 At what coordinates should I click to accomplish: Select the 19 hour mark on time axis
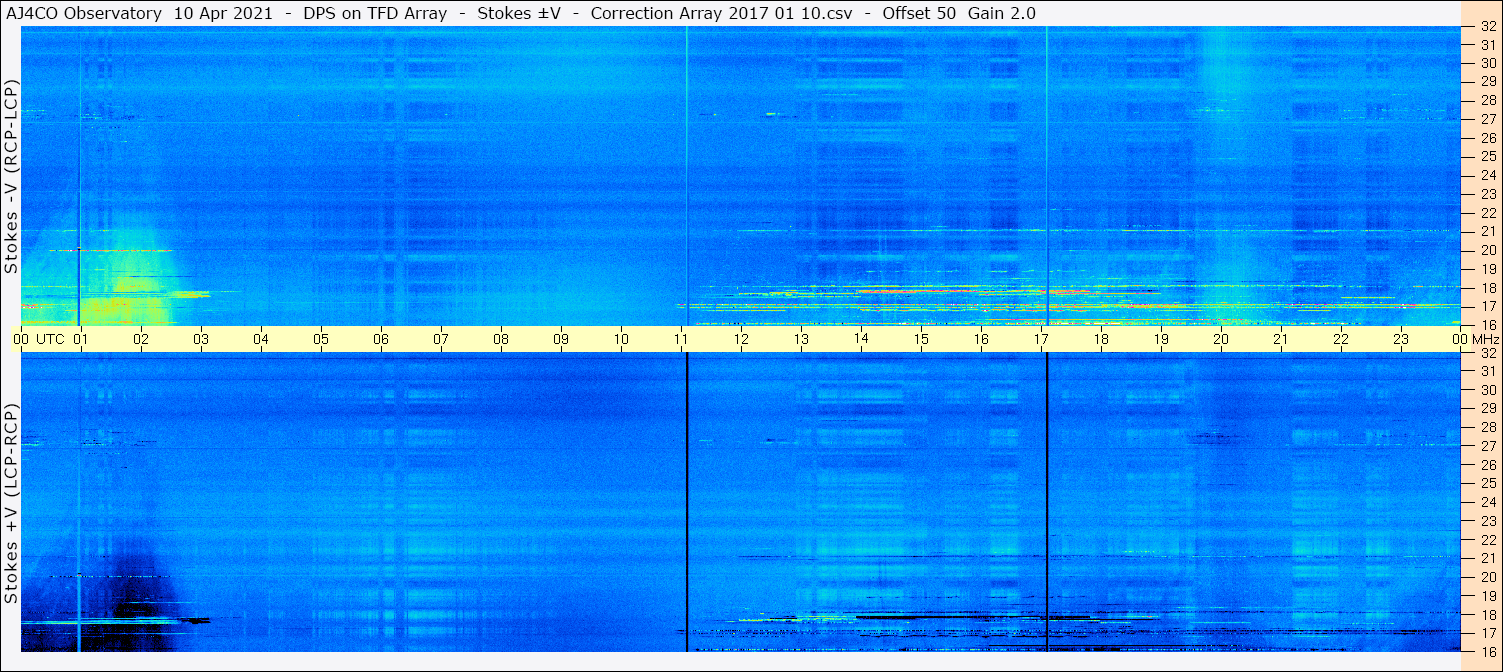1161,339
